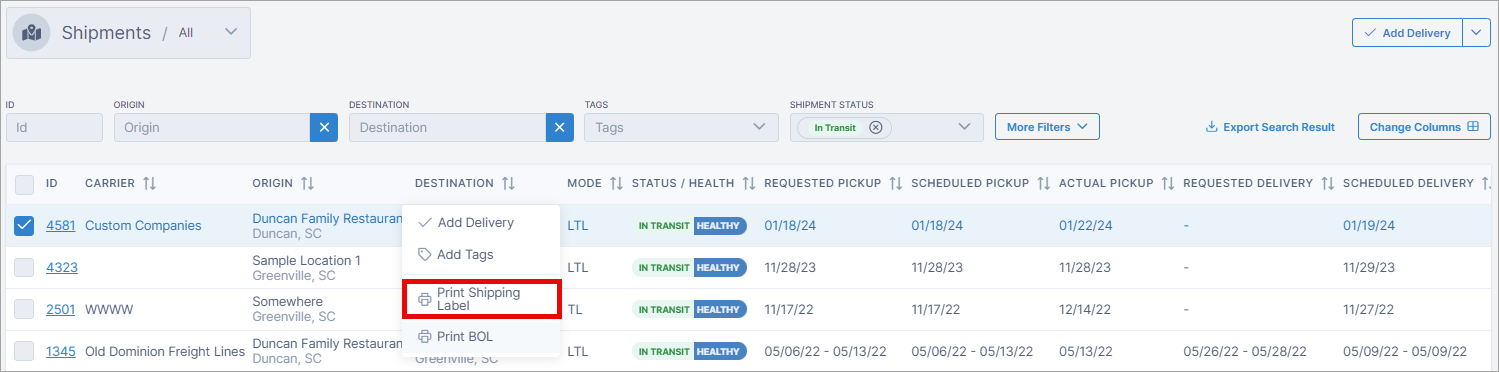Click into the Destination filter field
The width and height of the screenshot is (1499, 372).
447,127
